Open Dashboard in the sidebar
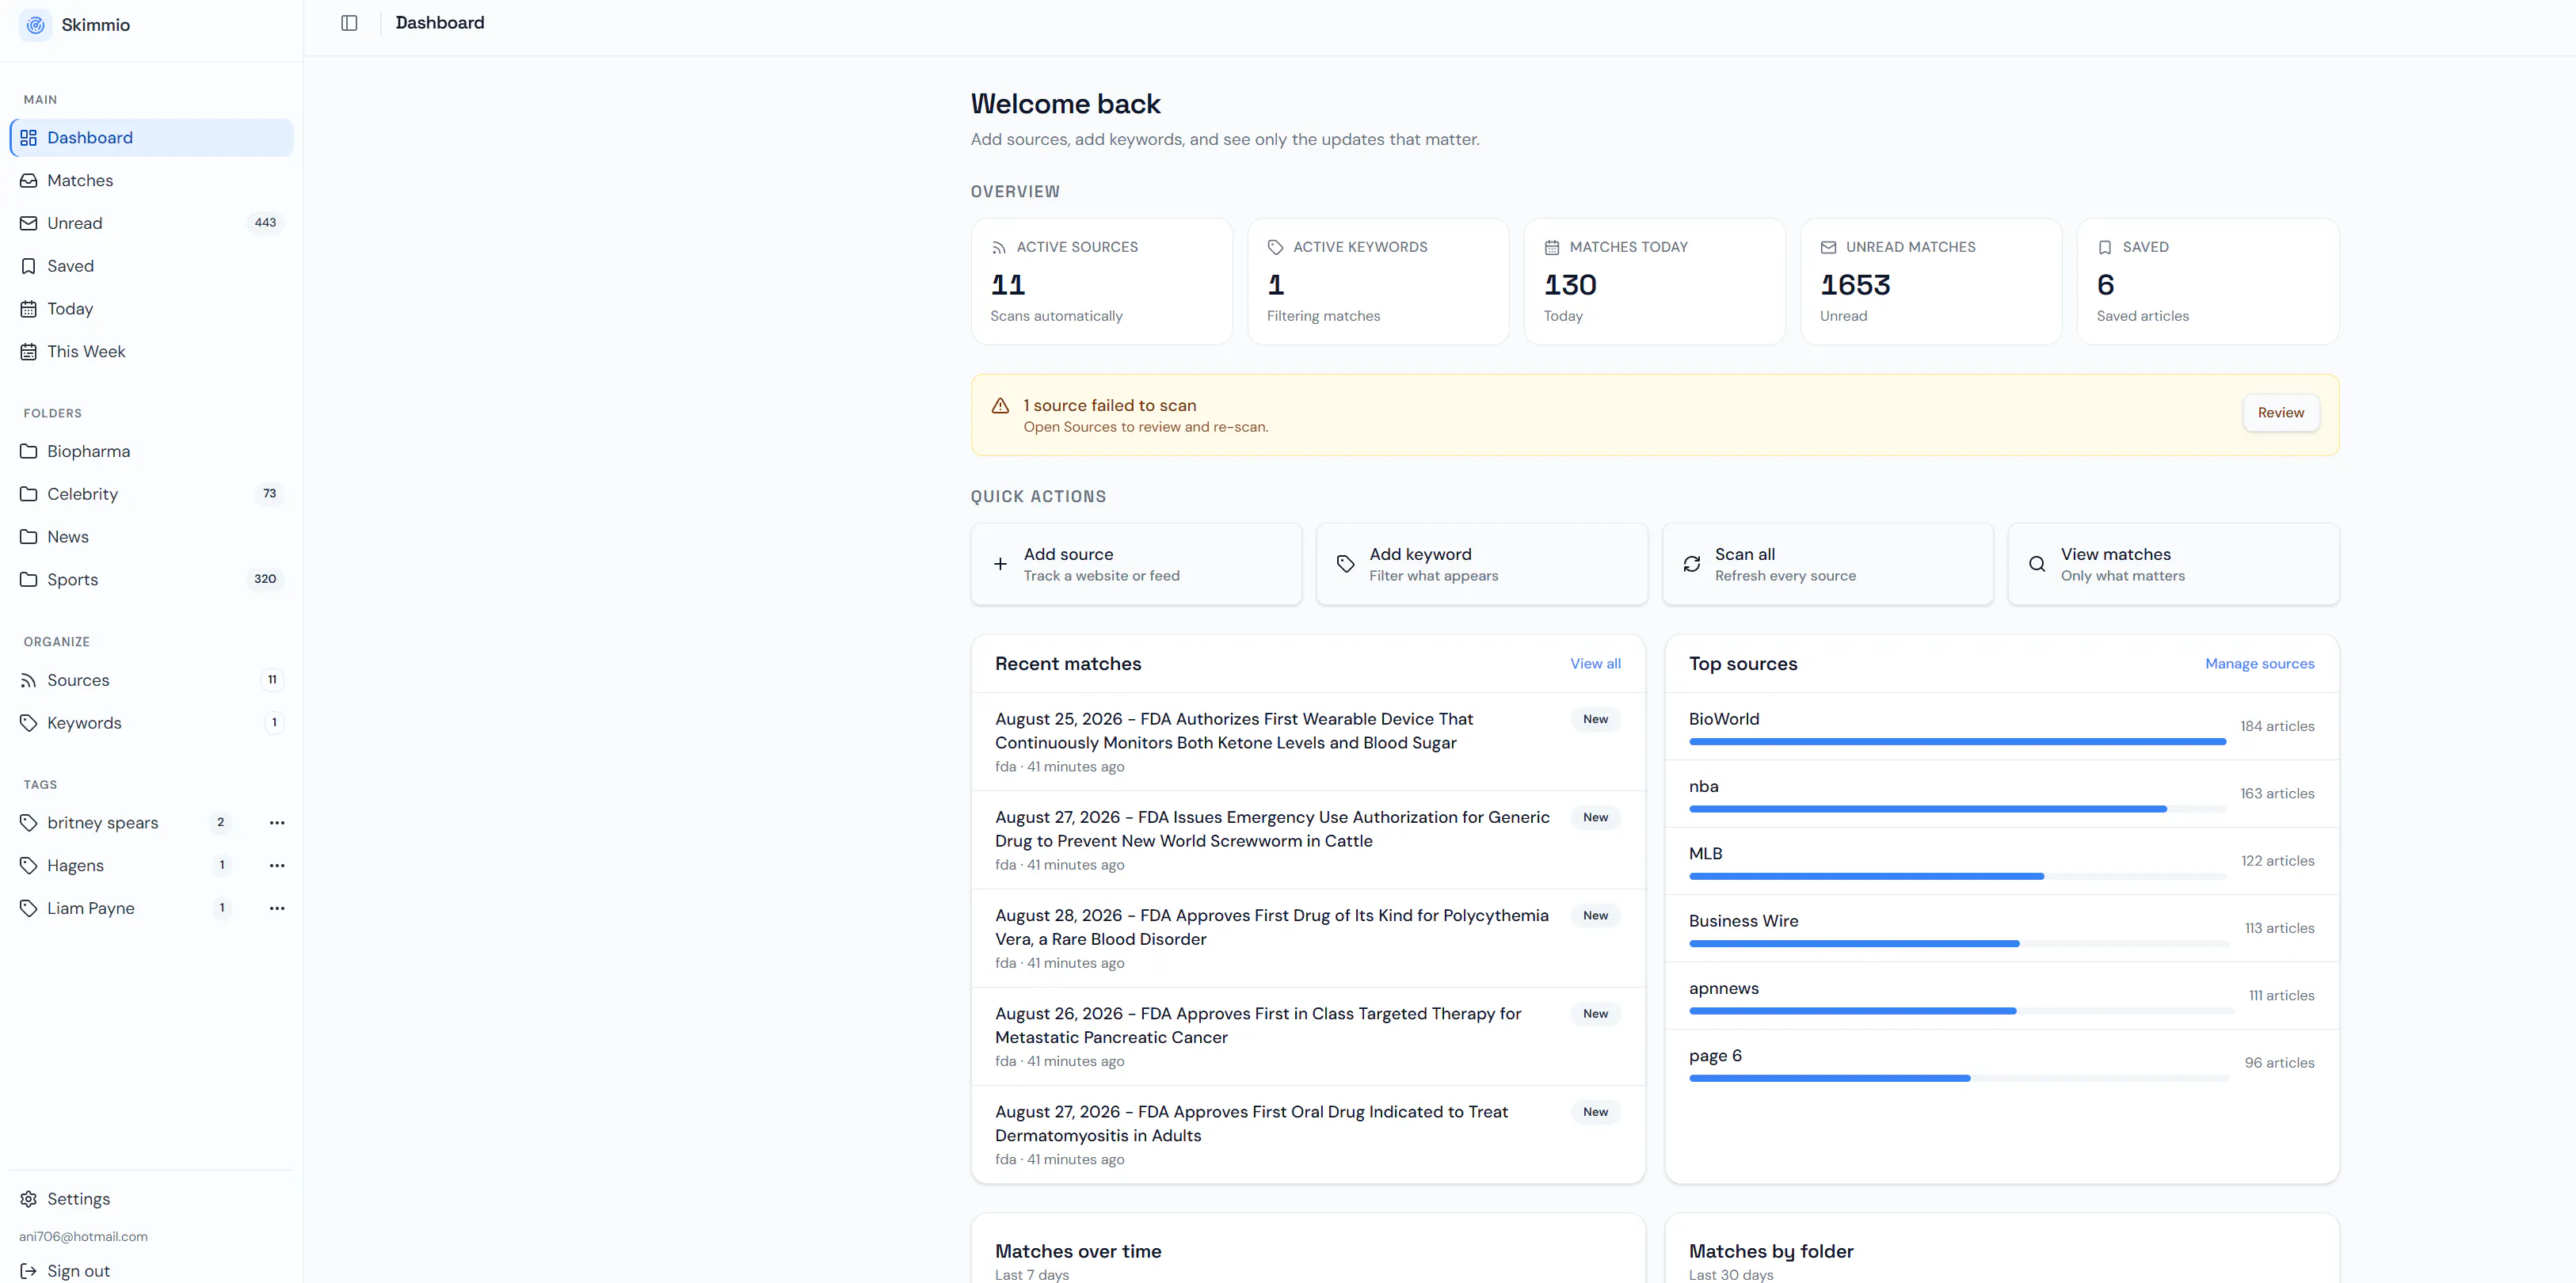Screen dimensions: 2576x1283 click(x=152, y=138)
